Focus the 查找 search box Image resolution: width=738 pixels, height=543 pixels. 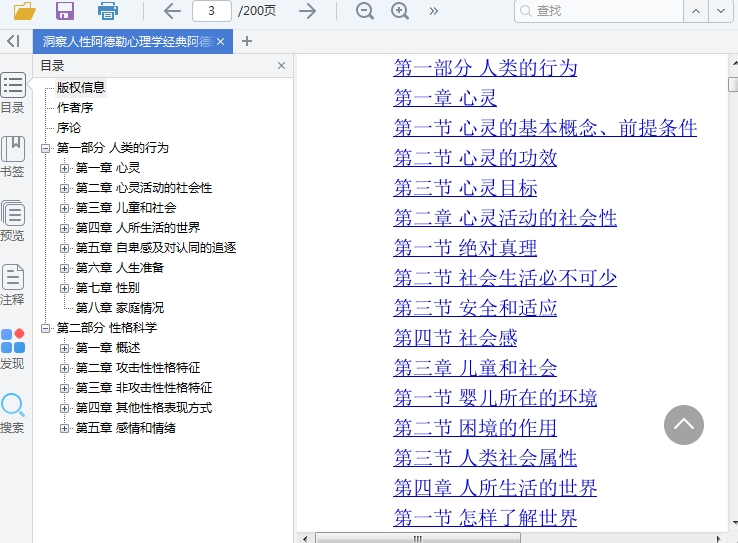coord(599,11)
